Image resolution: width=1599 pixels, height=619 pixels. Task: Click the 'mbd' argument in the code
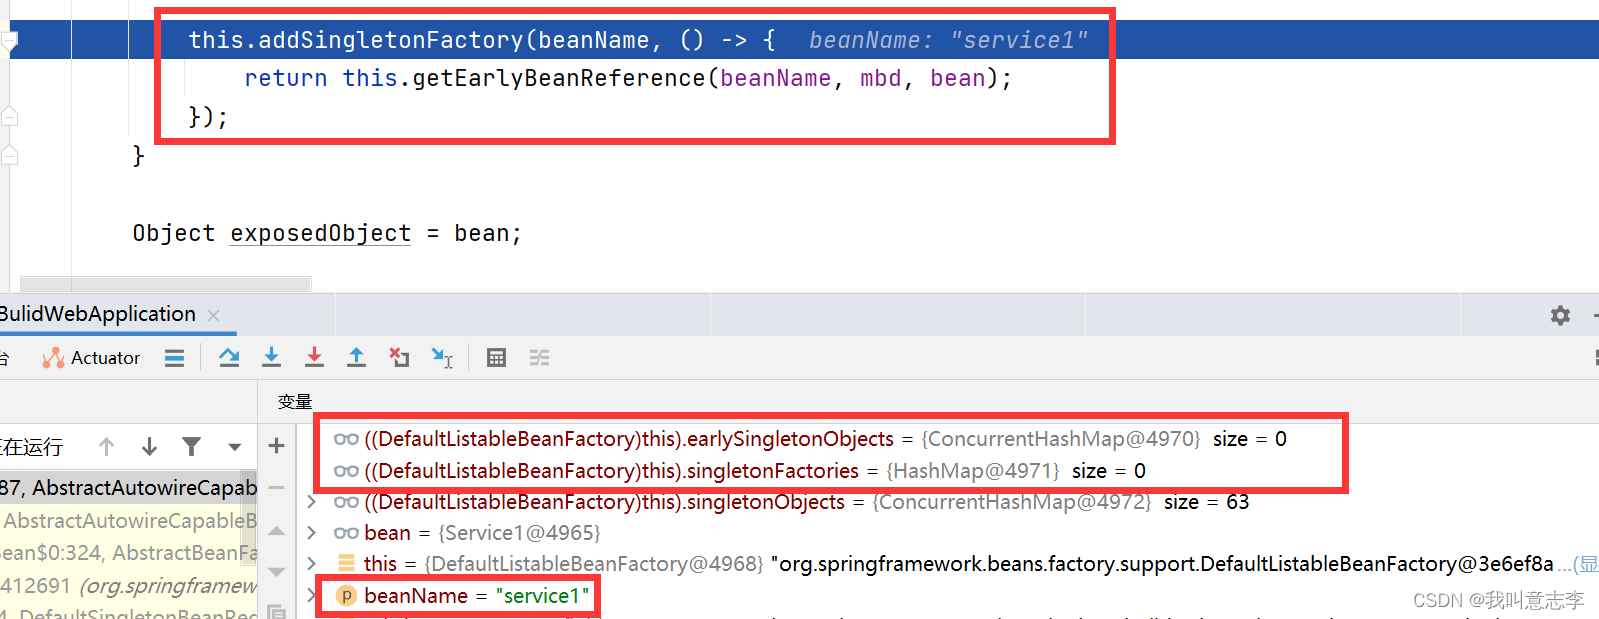coord(880,78)
